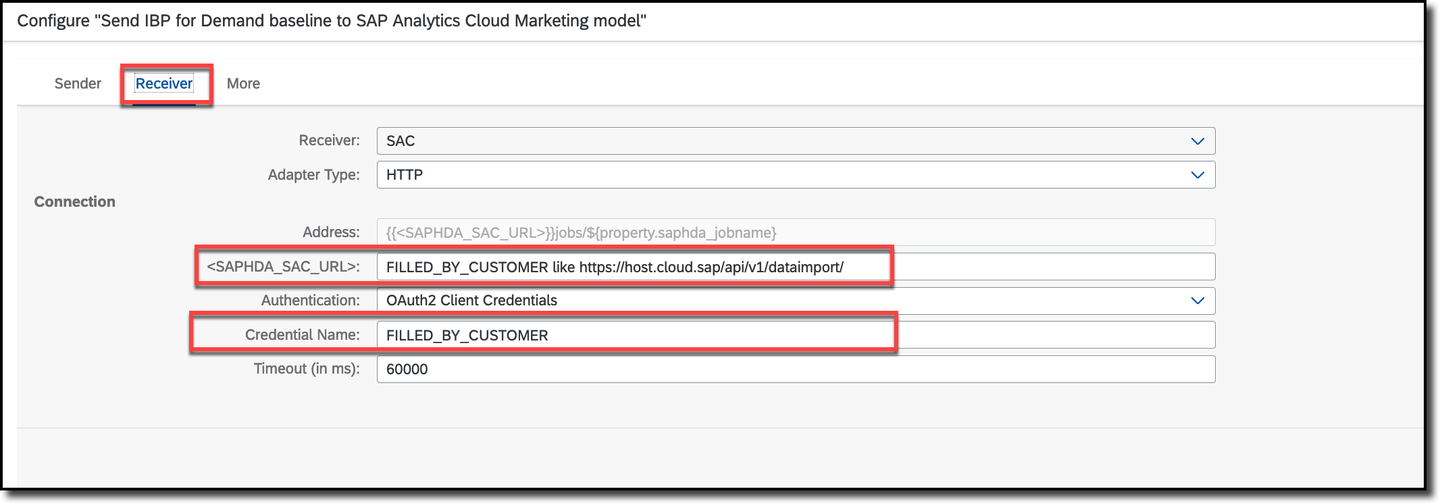1440x504 pixels.
Task: Click the <SAPHDA_SAC_URL>: label
Action: [x=283, y=267]
